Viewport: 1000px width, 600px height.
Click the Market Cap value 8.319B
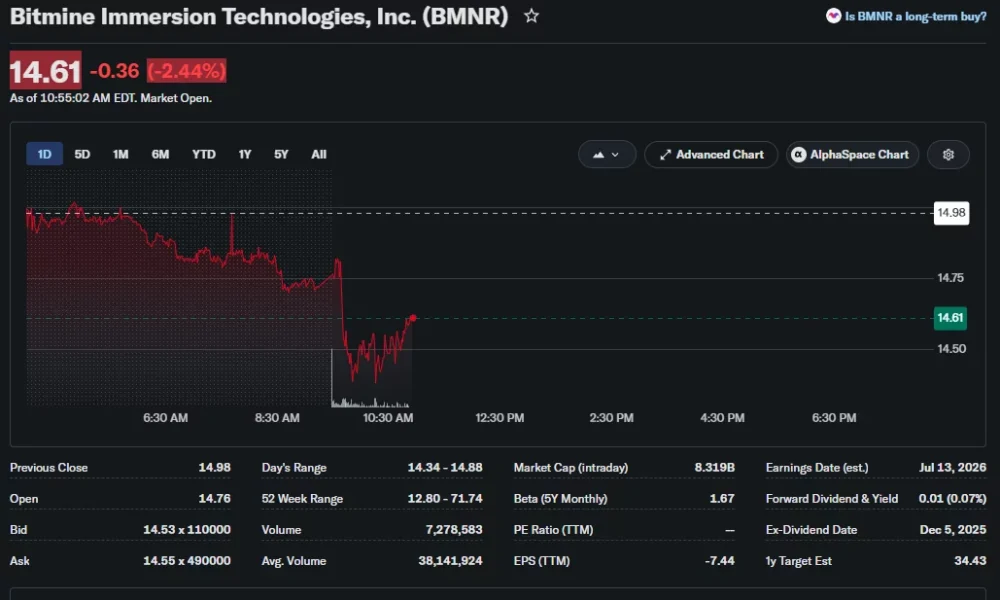tap(715, 467)
